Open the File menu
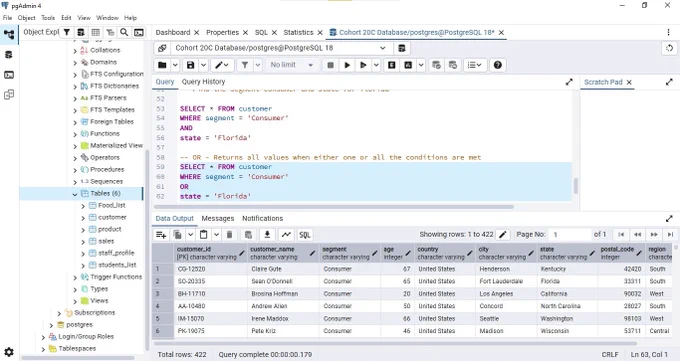The image size is (680, 361). [x=7, y=18]
